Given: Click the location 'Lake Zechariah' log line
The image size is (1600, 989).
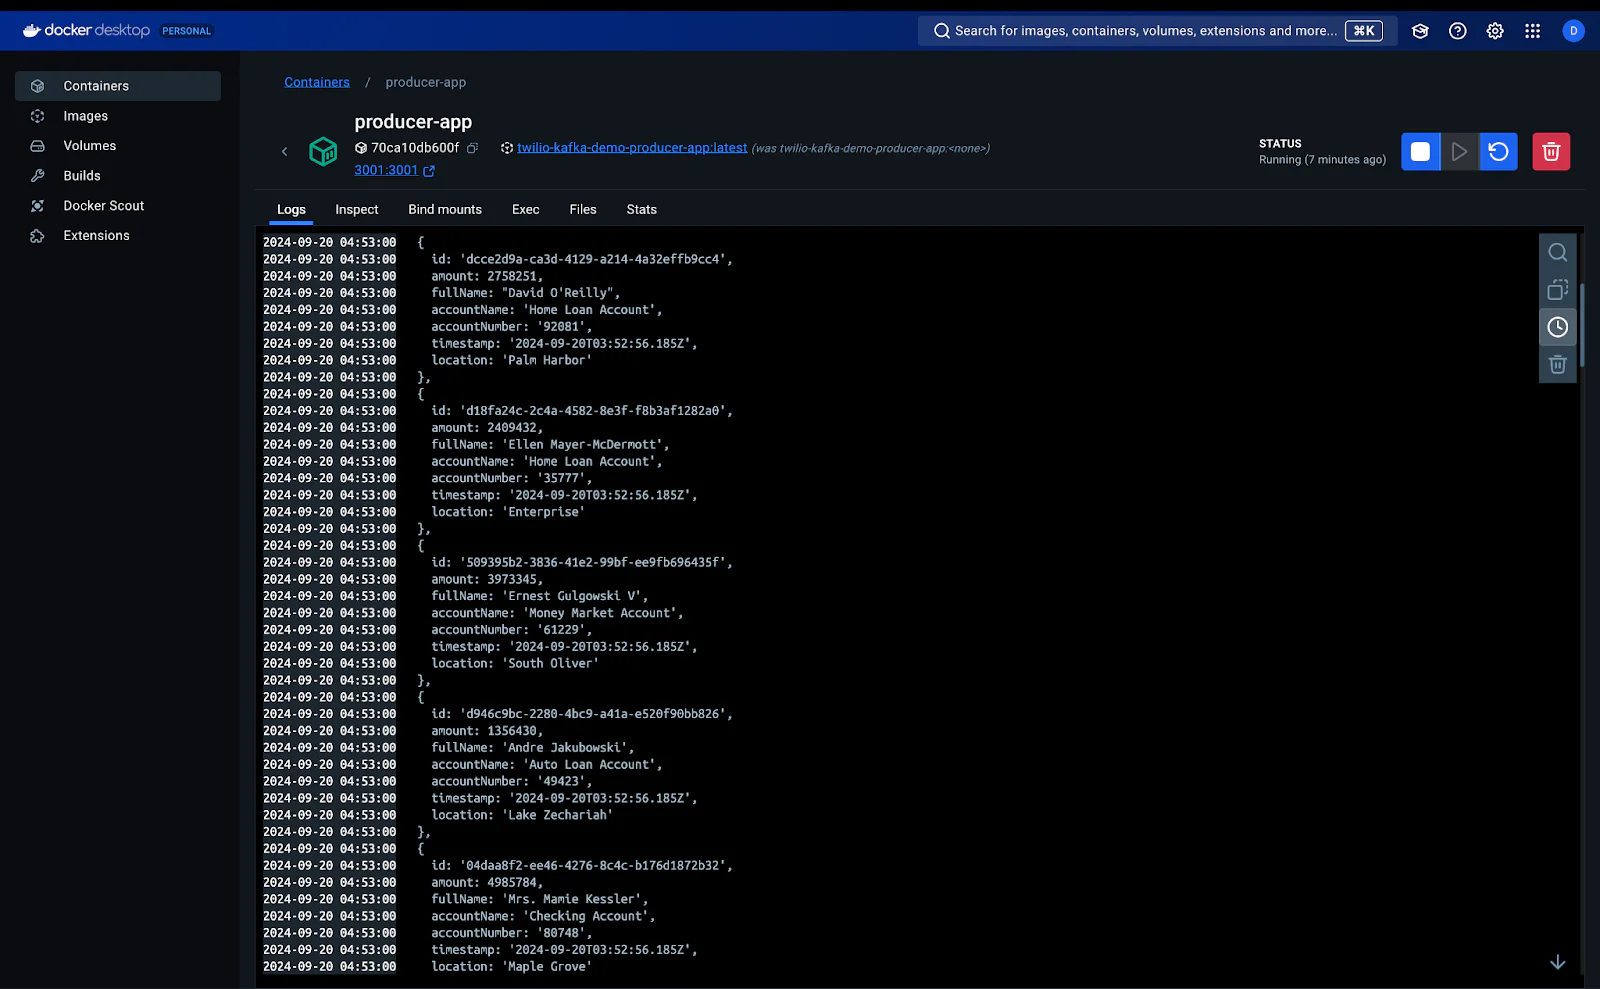Looking at the screenshot, I should (x=522, y=815).
